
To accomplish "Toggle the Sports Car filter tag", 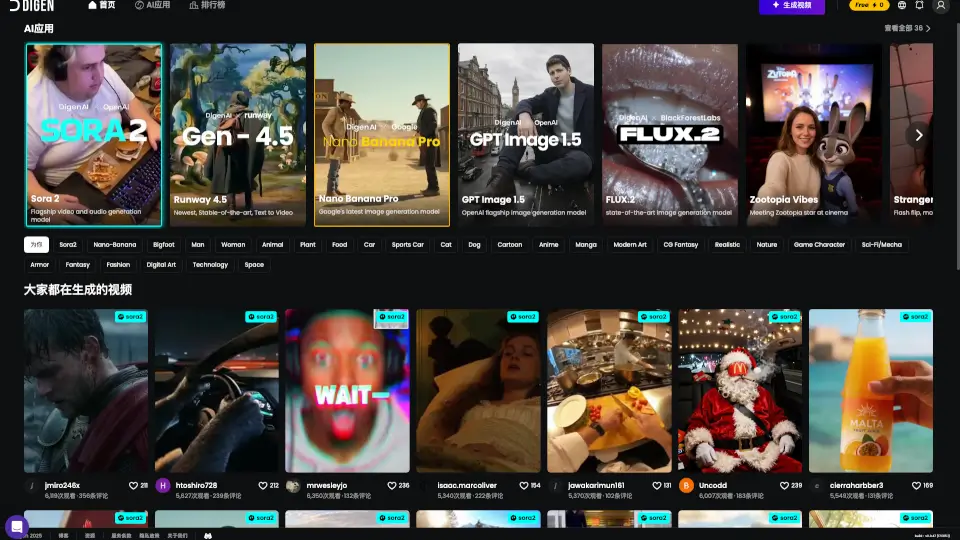I will click(407, 244).
